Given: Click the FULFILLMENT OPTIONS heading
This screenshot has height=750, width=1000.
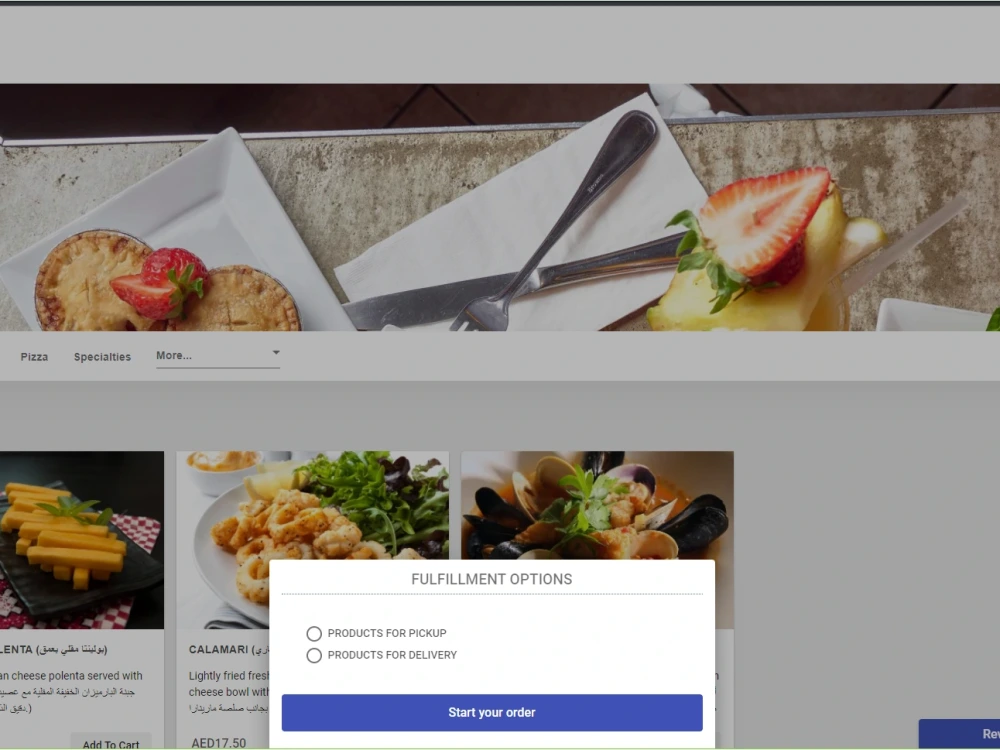Looking at the screenshot, I should (492, 579).
